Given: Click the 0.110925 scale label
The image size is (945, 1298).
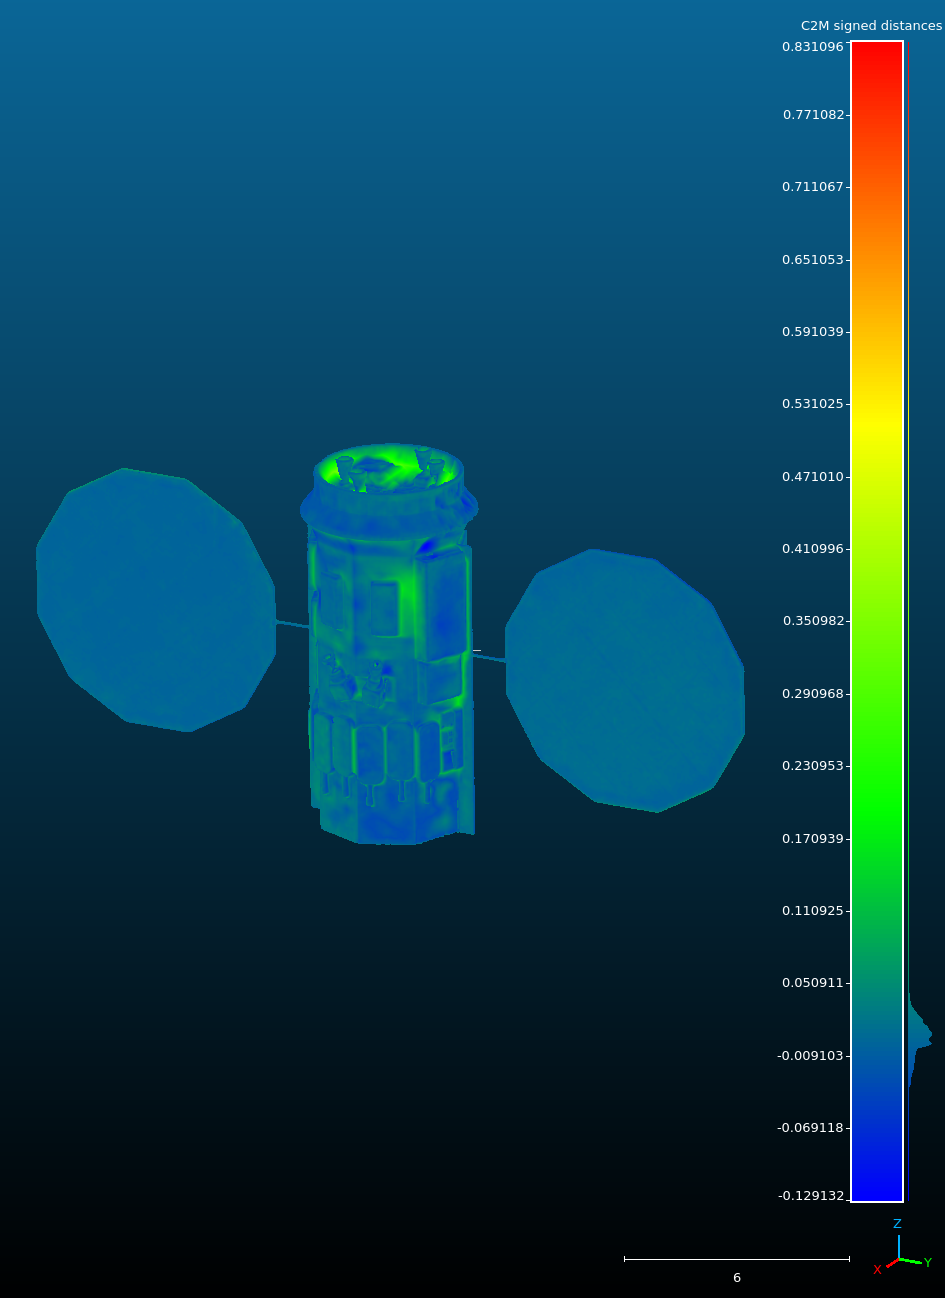Looking at the screenshot, I should [812, 911].
